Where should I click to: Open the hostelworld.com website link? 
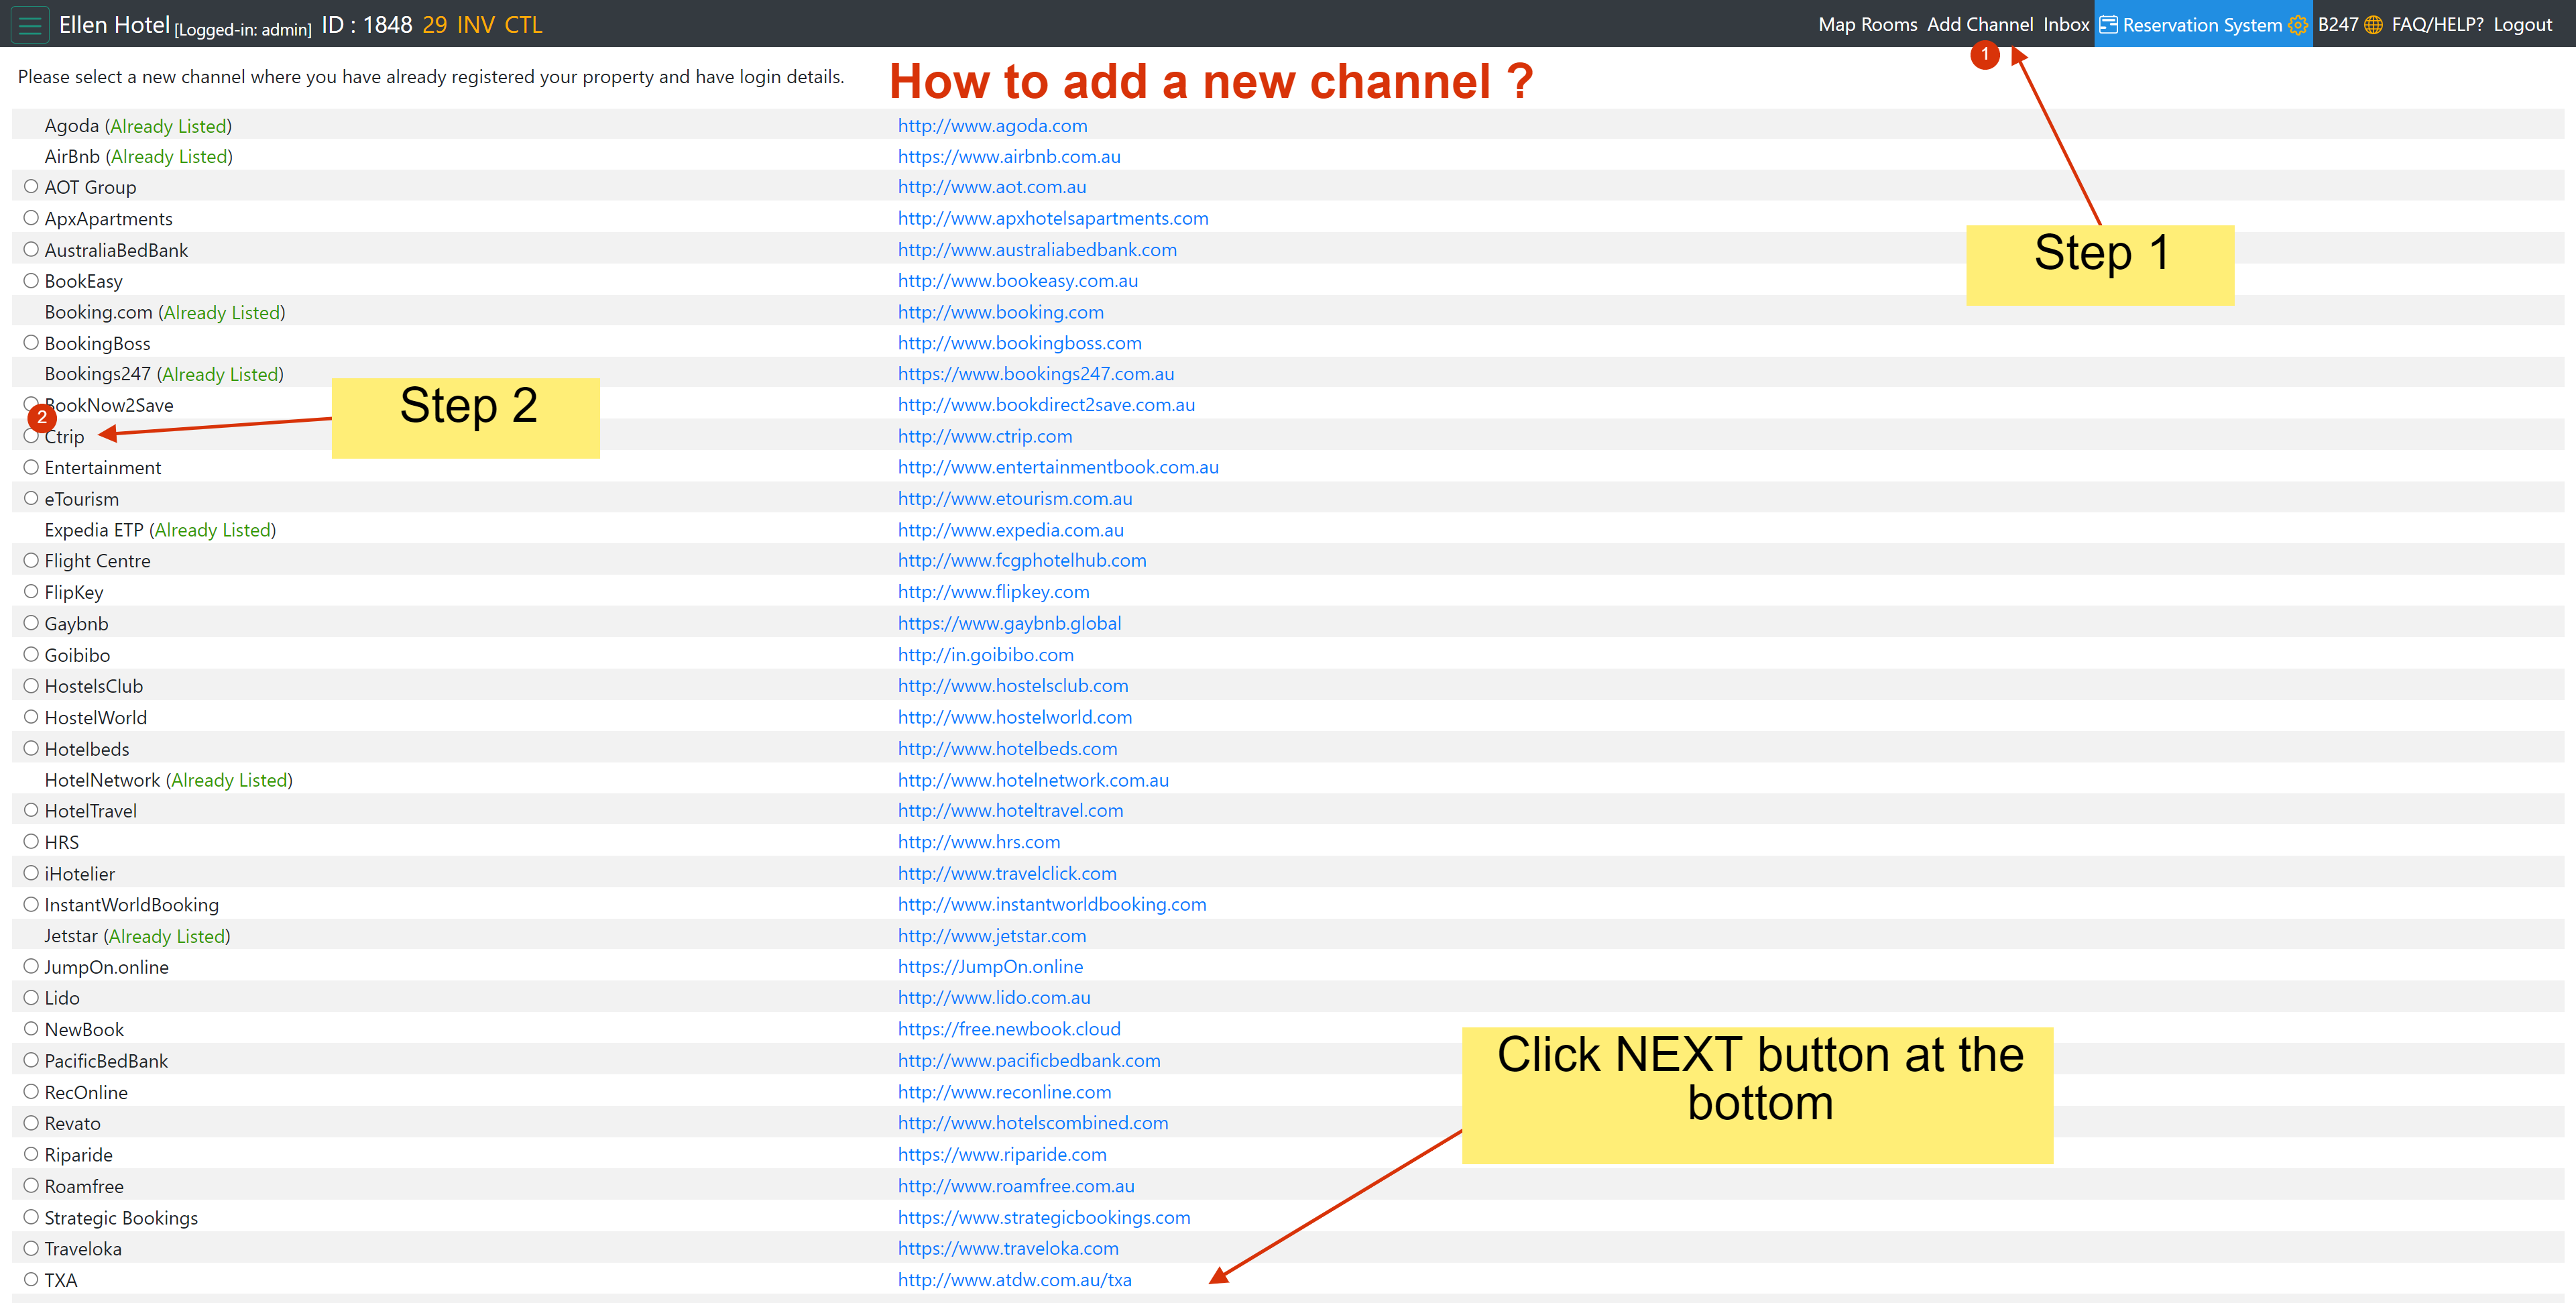point(1014,717)
